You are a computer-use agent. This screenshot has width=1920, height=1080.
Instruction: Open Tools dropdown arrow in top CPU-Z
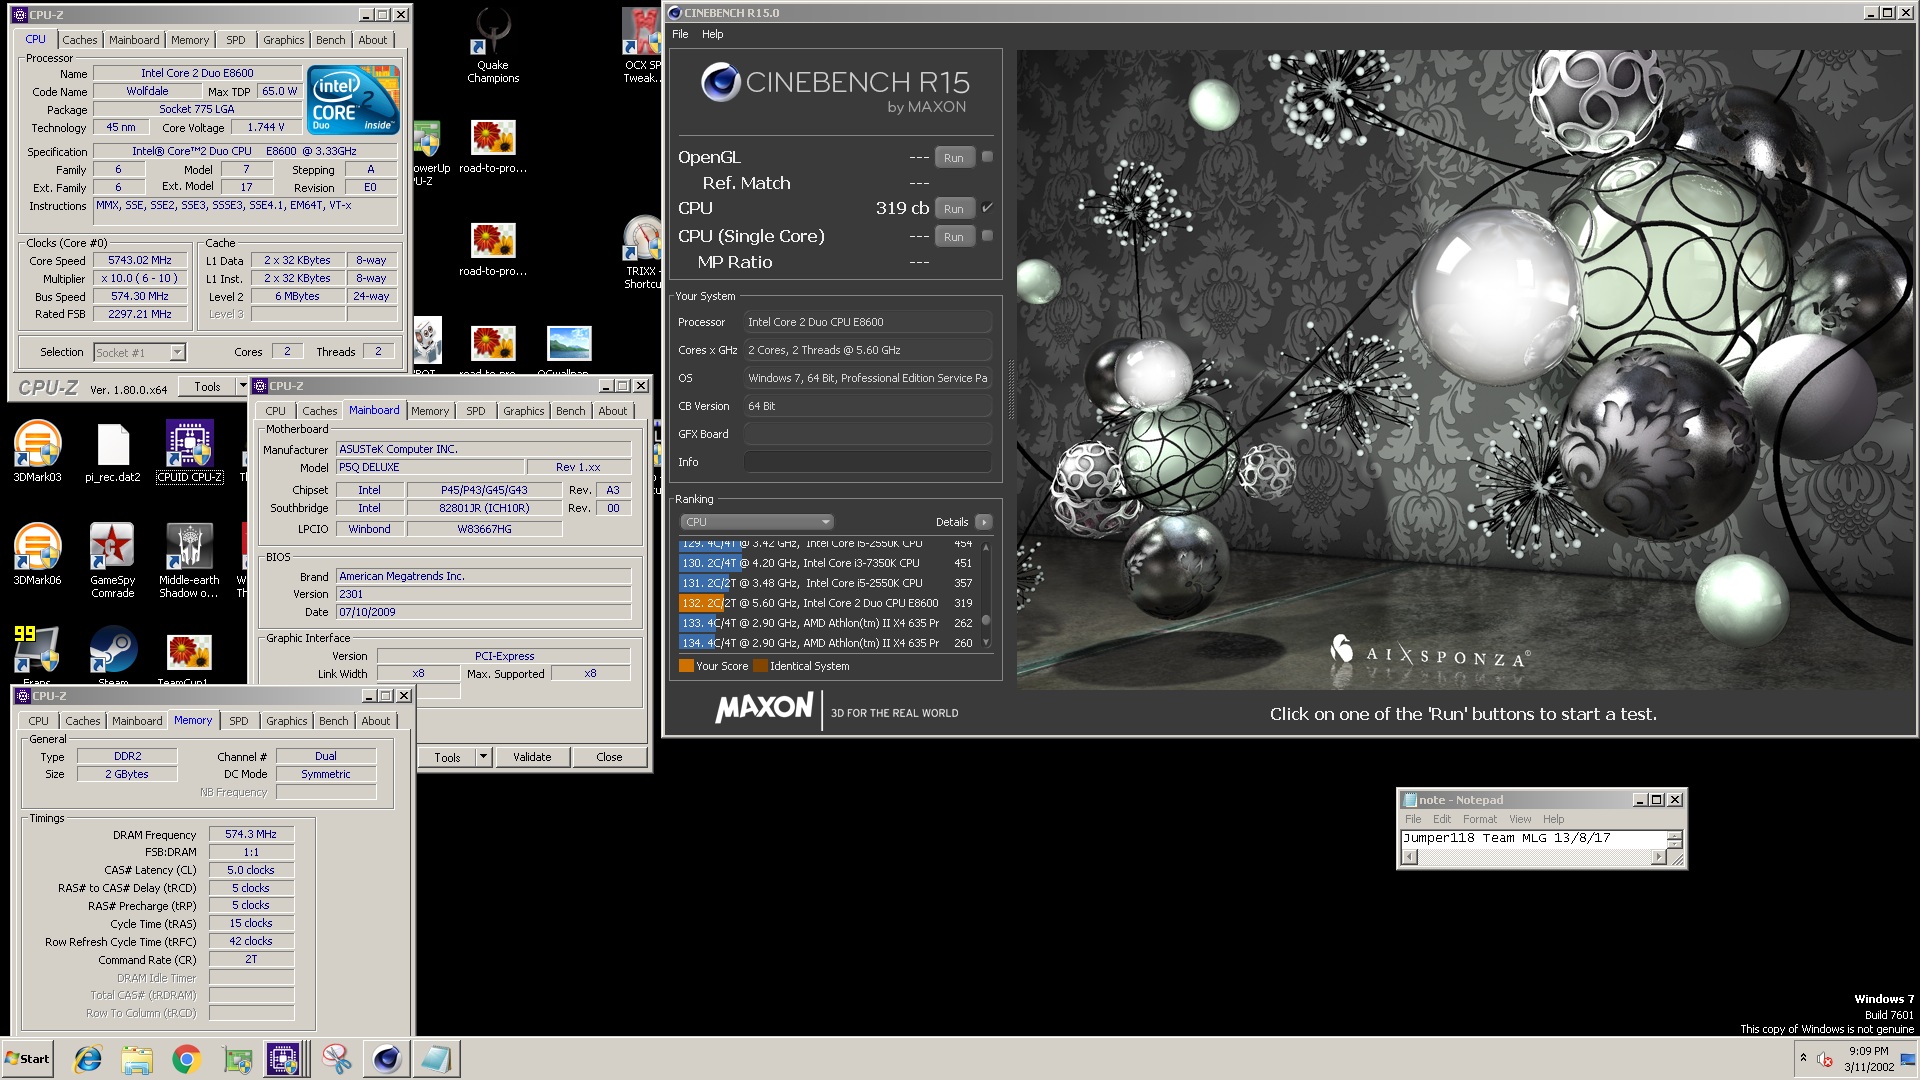(x=242, y=387)
